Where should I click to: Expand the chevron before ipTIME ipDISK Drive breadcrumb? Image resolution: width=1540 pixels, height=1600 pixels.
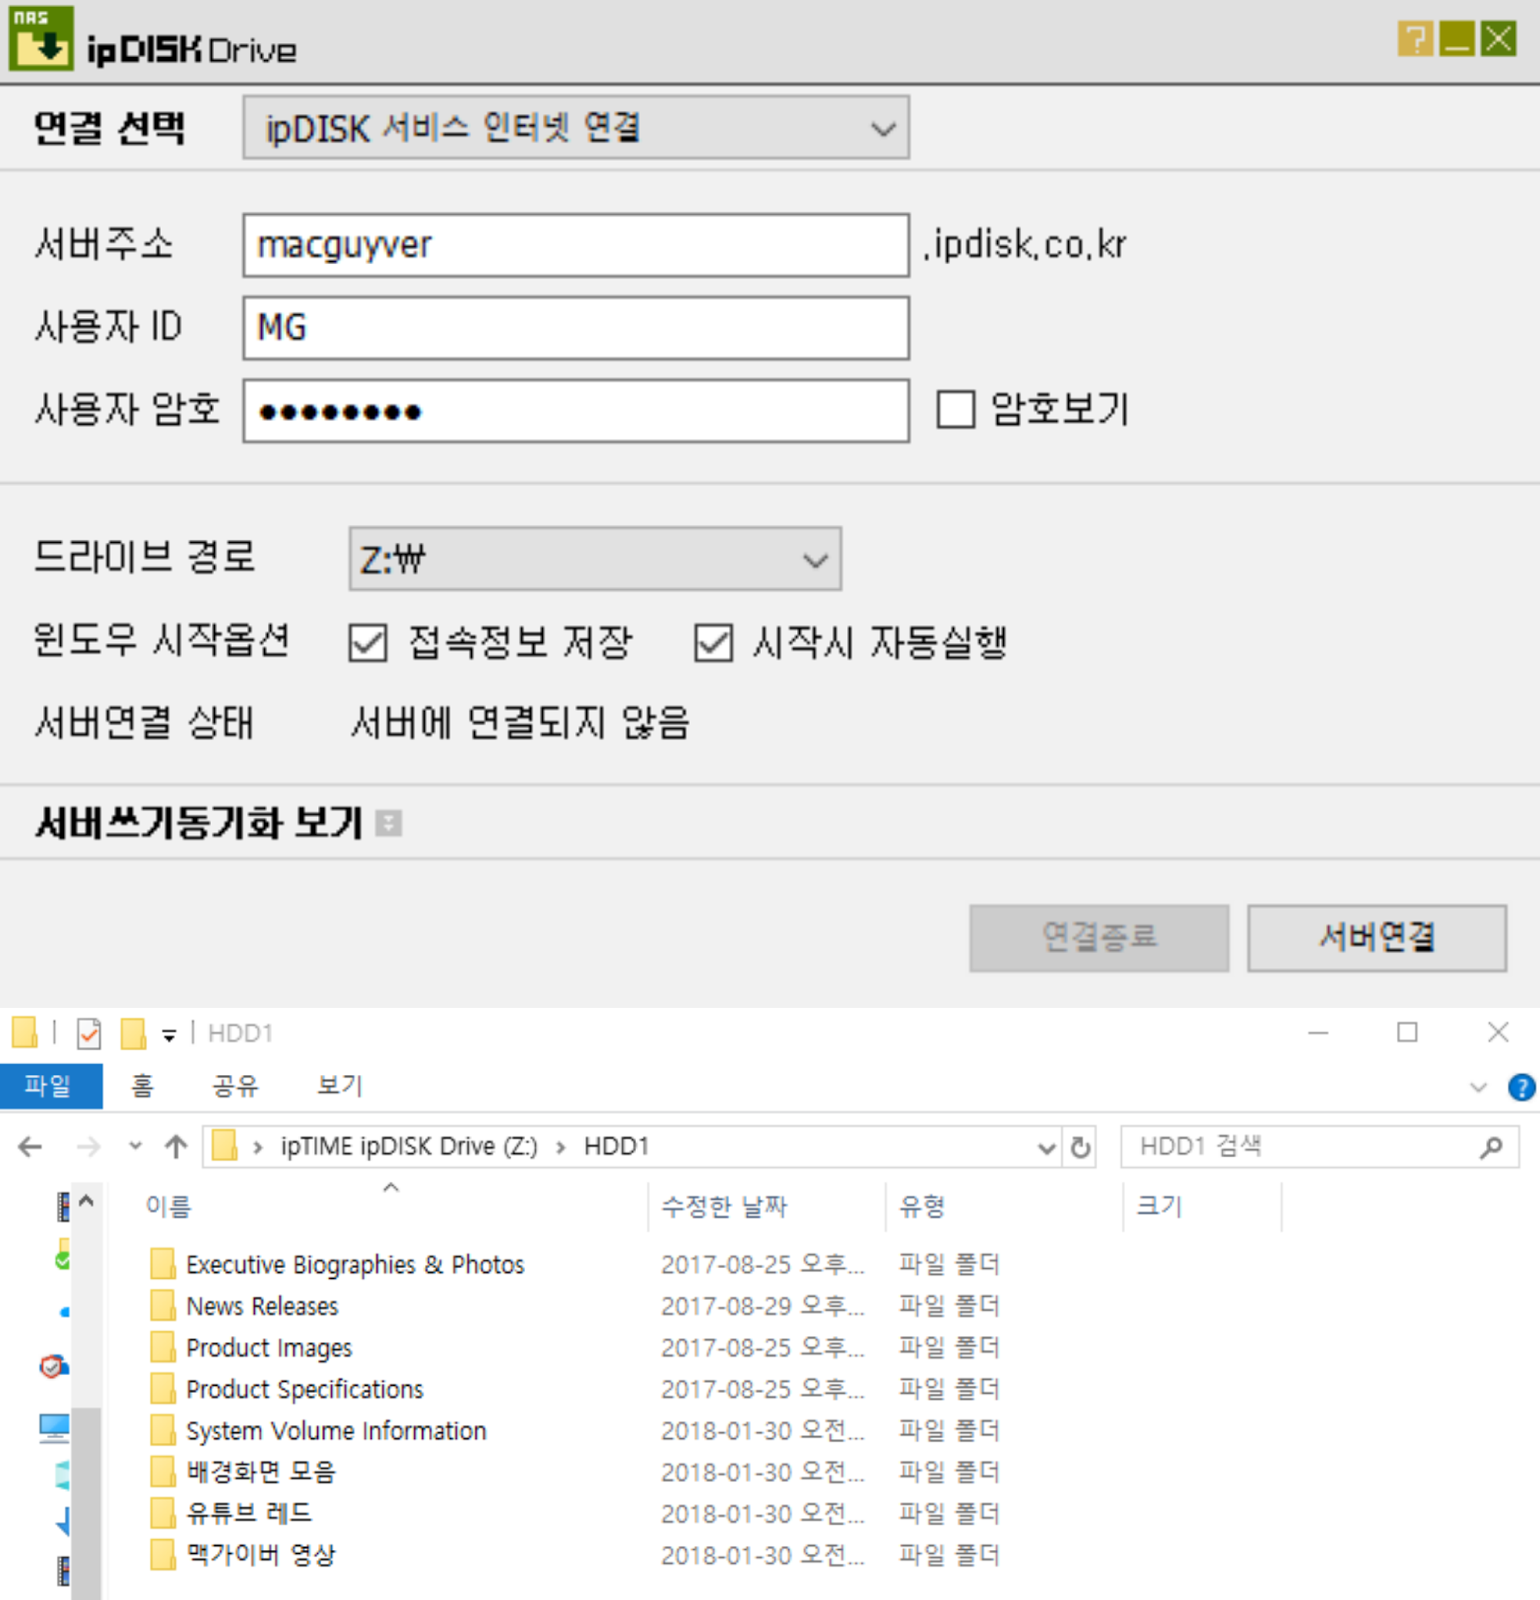point(258,1147)
